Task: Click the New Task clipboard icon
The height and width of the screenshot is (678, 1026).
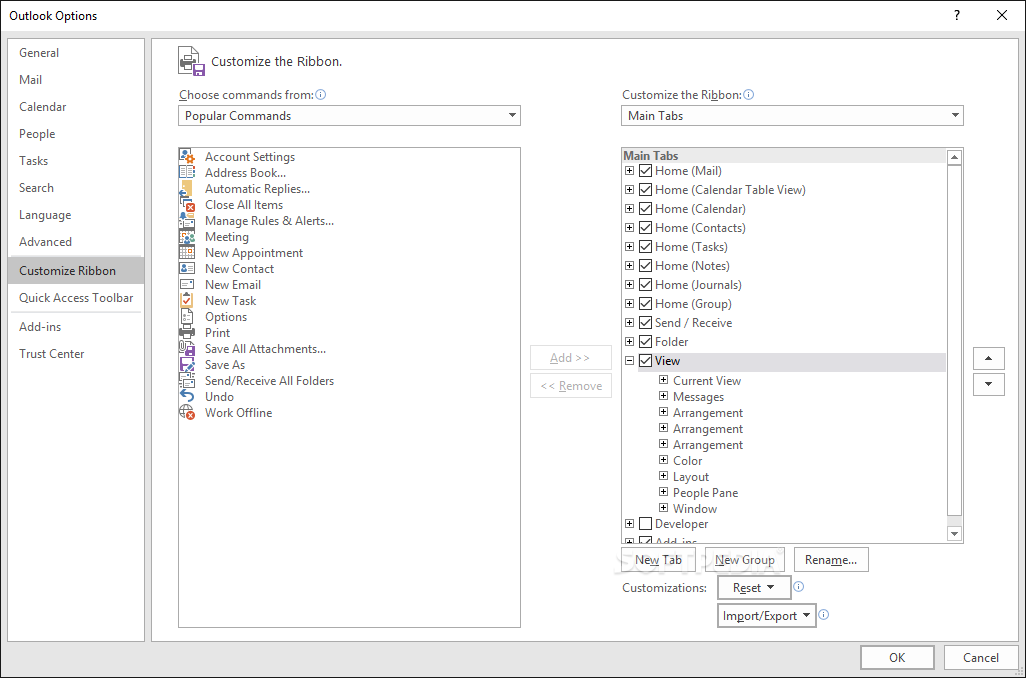Action: pos(187,301)
